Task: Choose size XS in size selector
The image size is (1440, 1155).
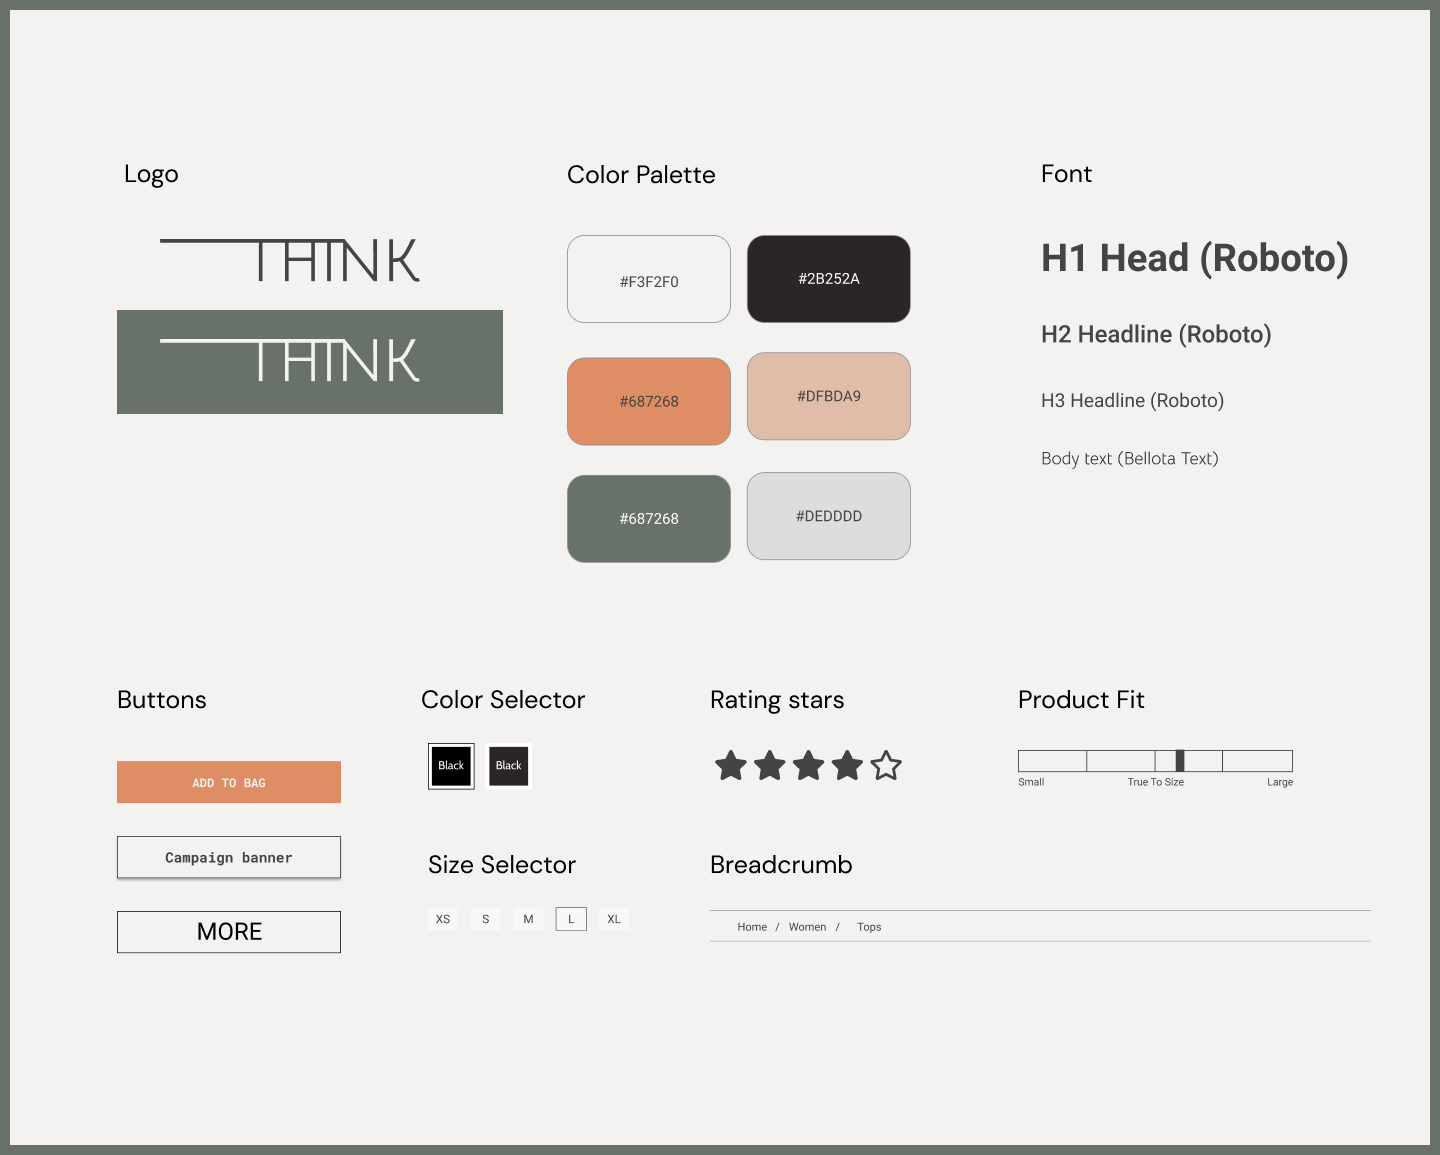Action: coord(443,919)
